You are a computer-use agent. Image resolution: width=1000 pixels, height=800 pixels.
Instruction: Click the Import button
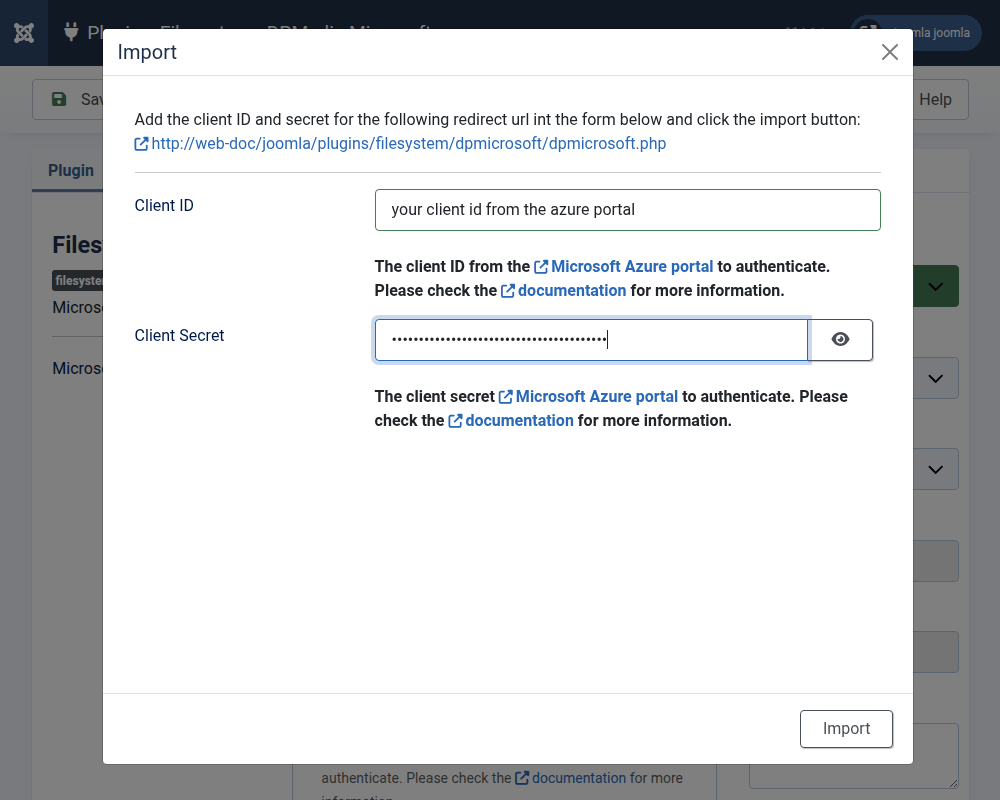point(846,729)
